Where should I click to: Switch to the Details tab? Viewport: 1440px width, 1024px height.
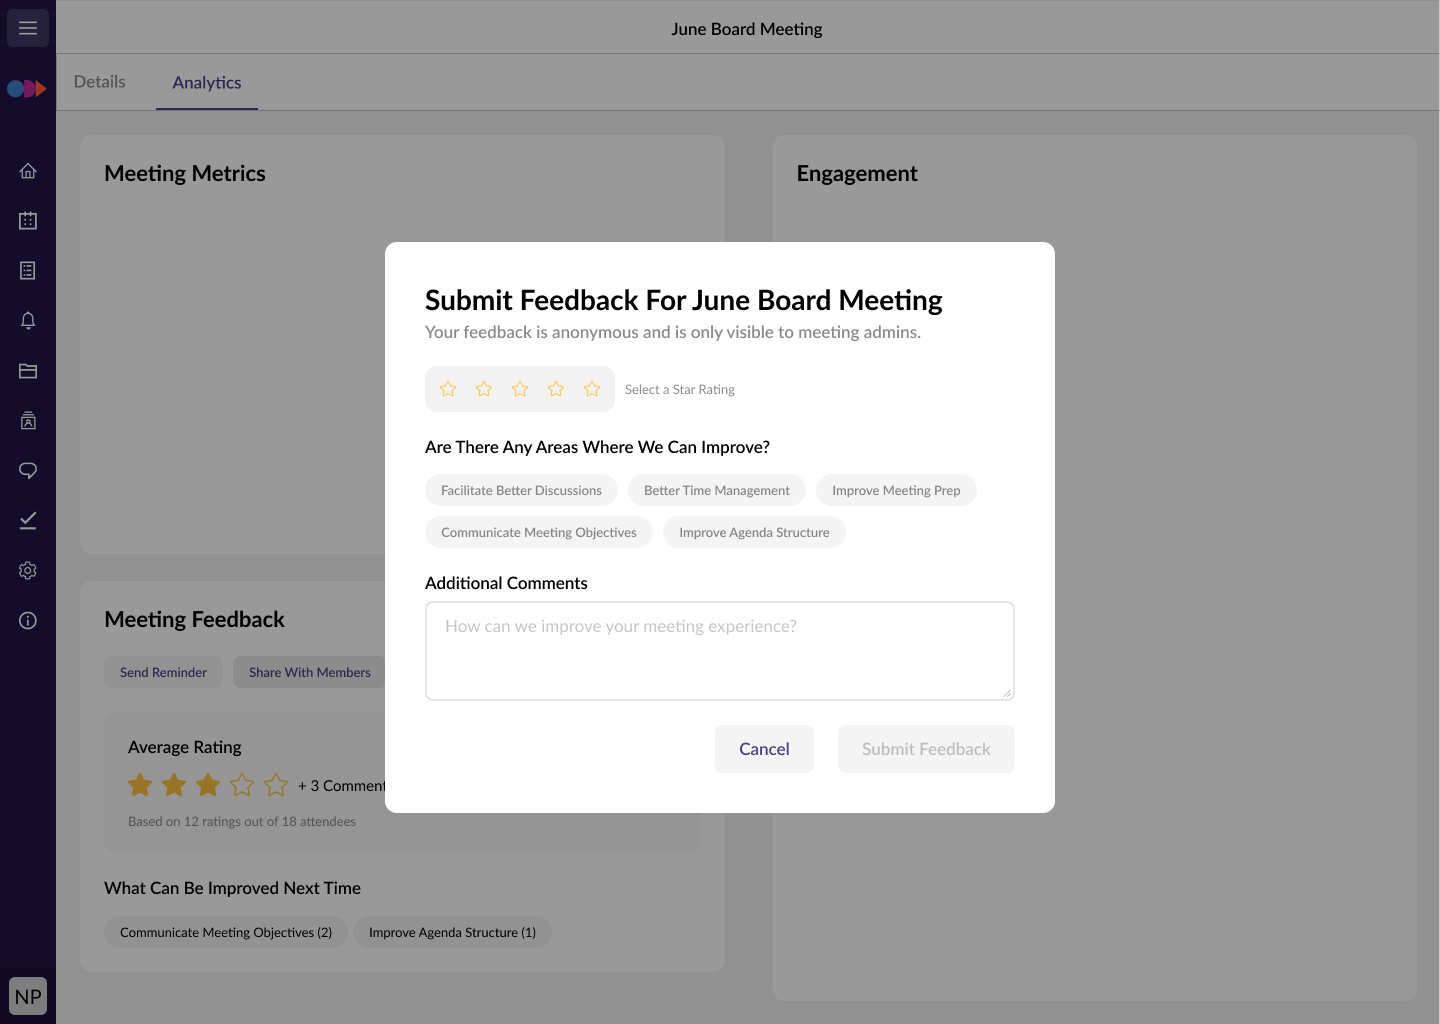click(x=100, y=82)
